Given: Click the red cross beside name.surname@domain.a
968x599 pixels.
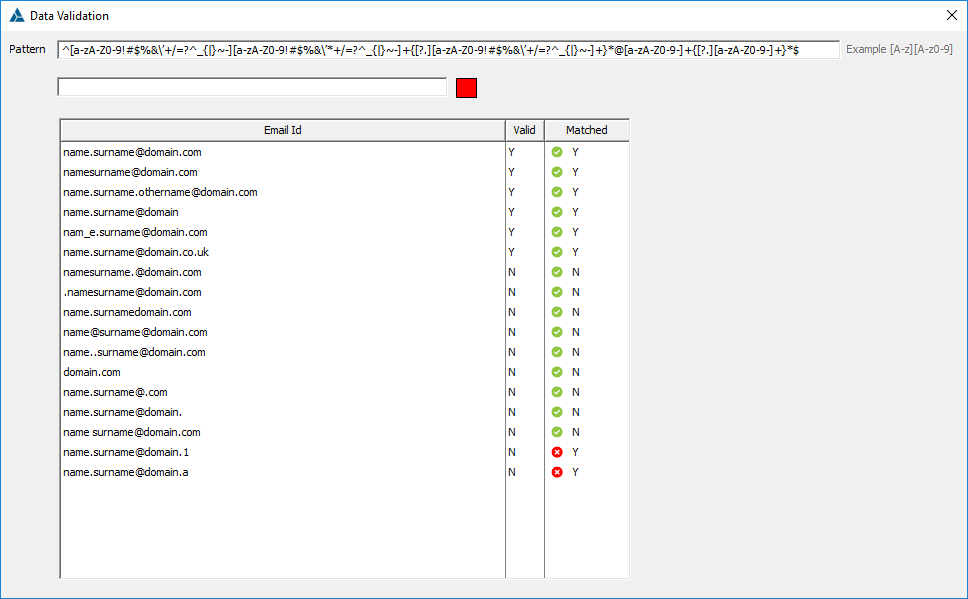Looking at the screenshot, I should pos(557,472).
